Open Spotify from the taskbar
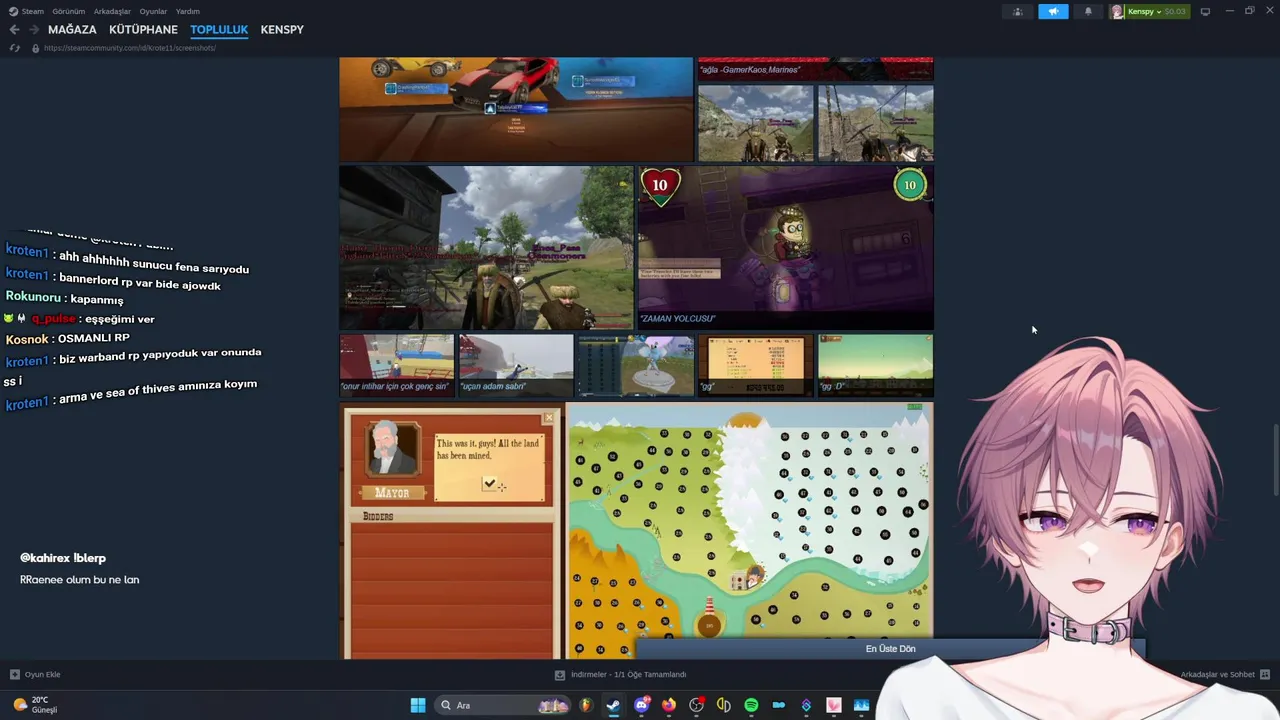Screen dimensions: 1280x720 [x=751, y=705]
